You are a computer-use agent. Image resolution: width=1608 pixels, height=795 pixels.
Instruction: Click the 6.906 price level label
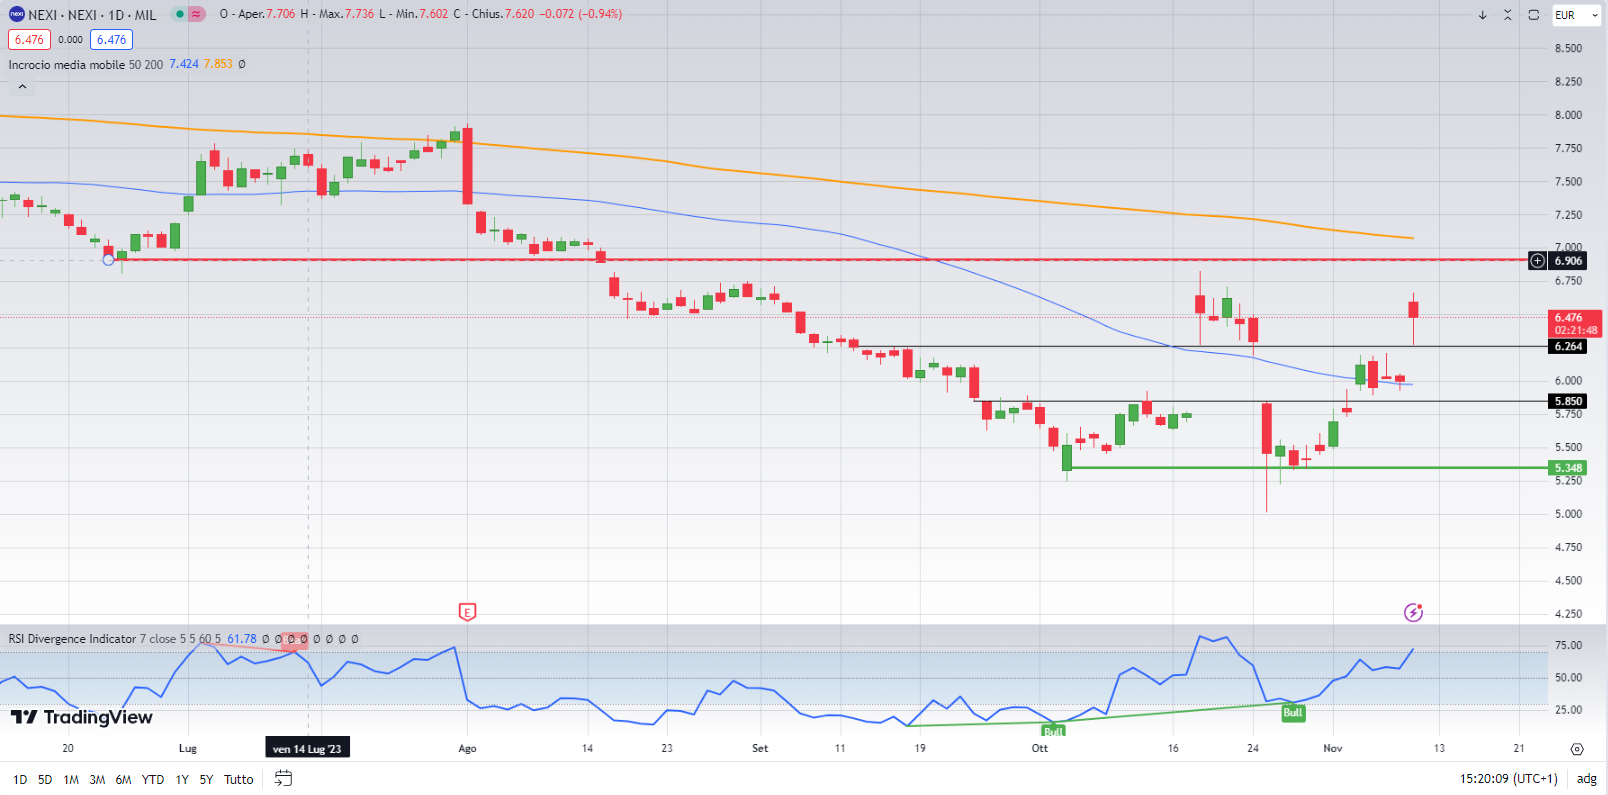pos(1568,261)
